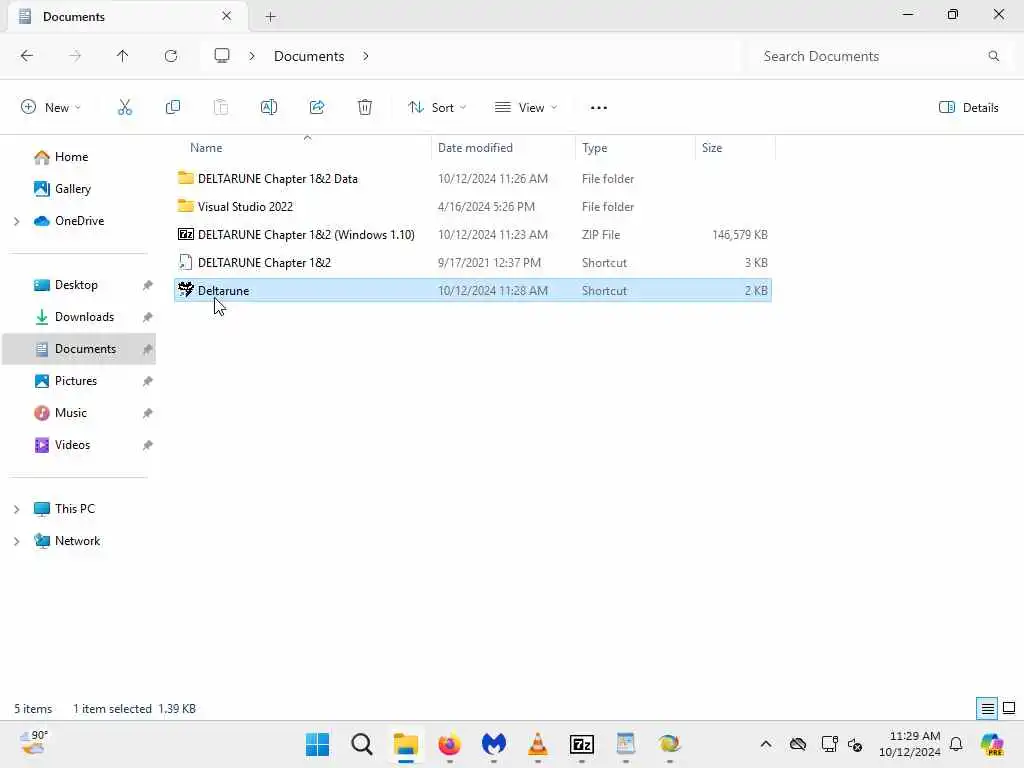The image size is (1024, 768).
Task: Click the chevron after Documents in address bar
Action: coord(366,56)
